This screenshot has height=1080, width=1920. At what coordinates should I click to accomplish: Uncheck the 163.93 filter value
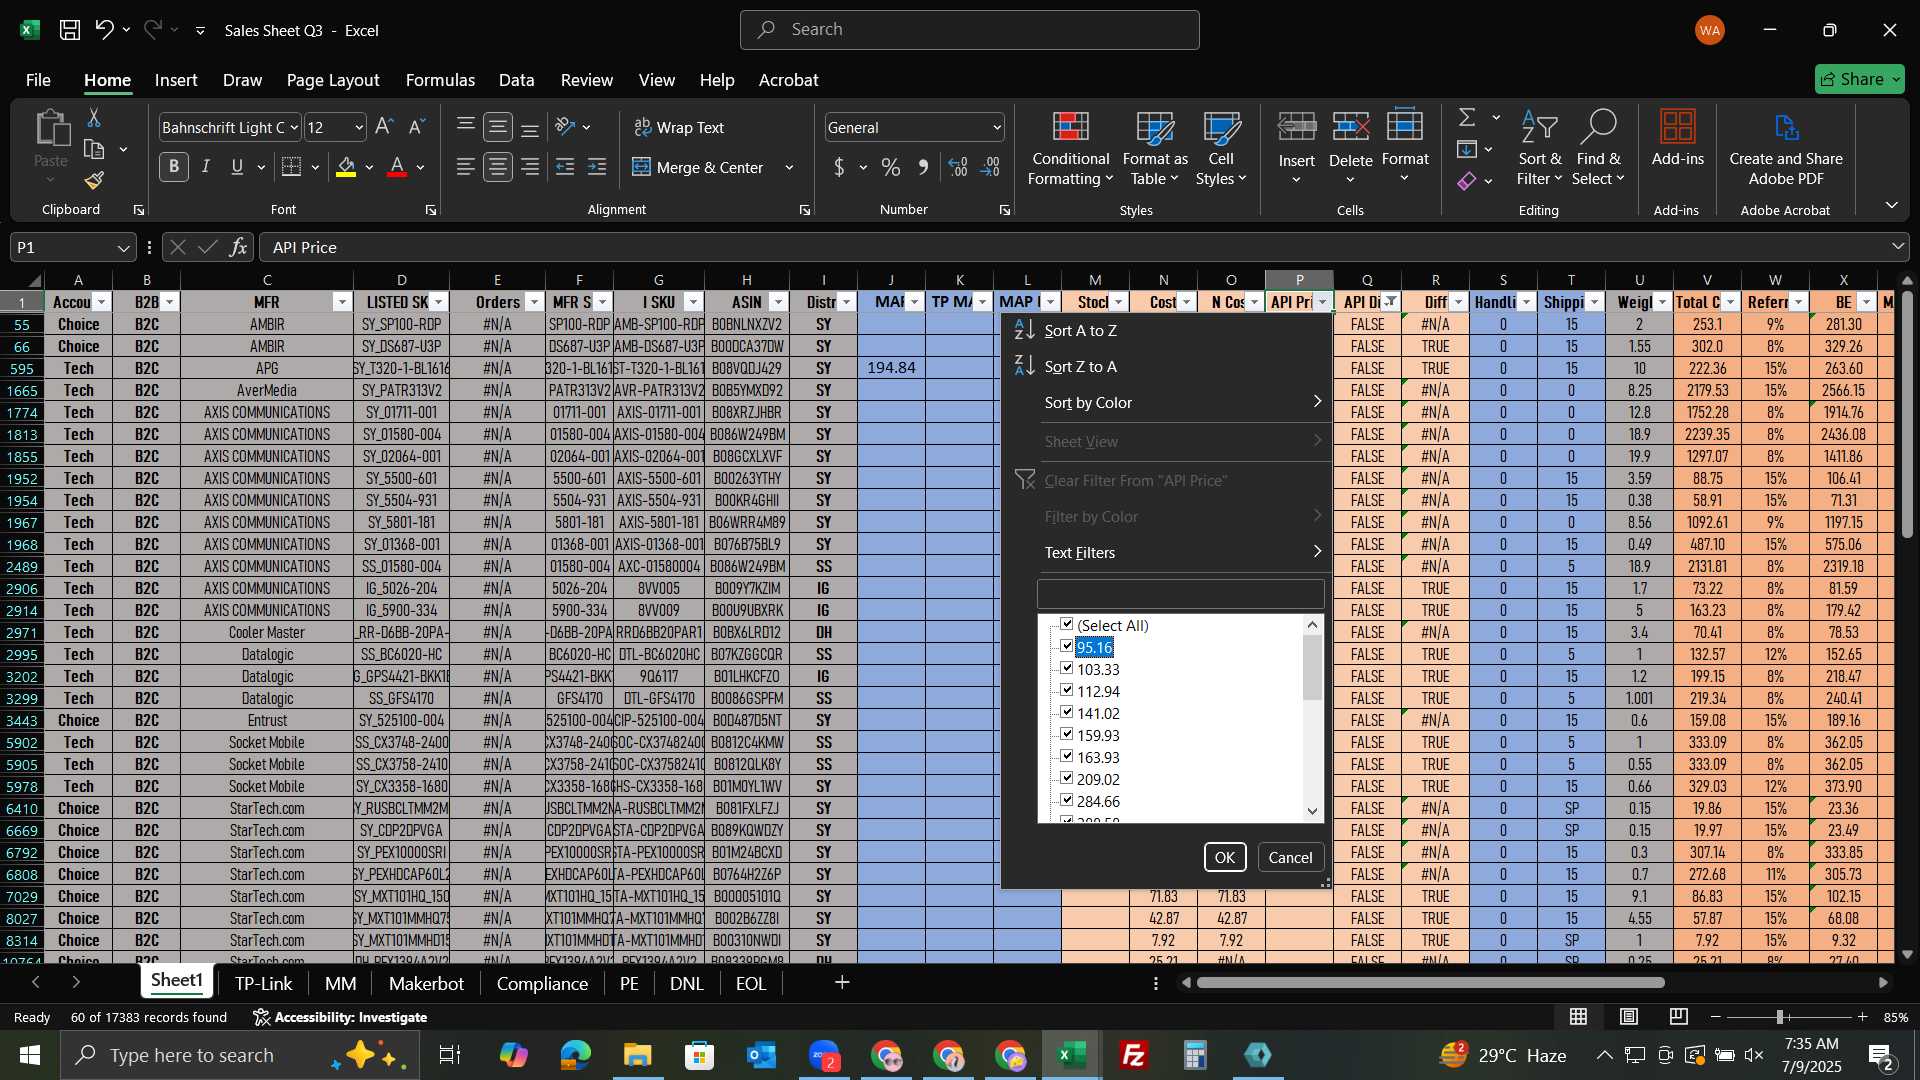coord(1067,756)
